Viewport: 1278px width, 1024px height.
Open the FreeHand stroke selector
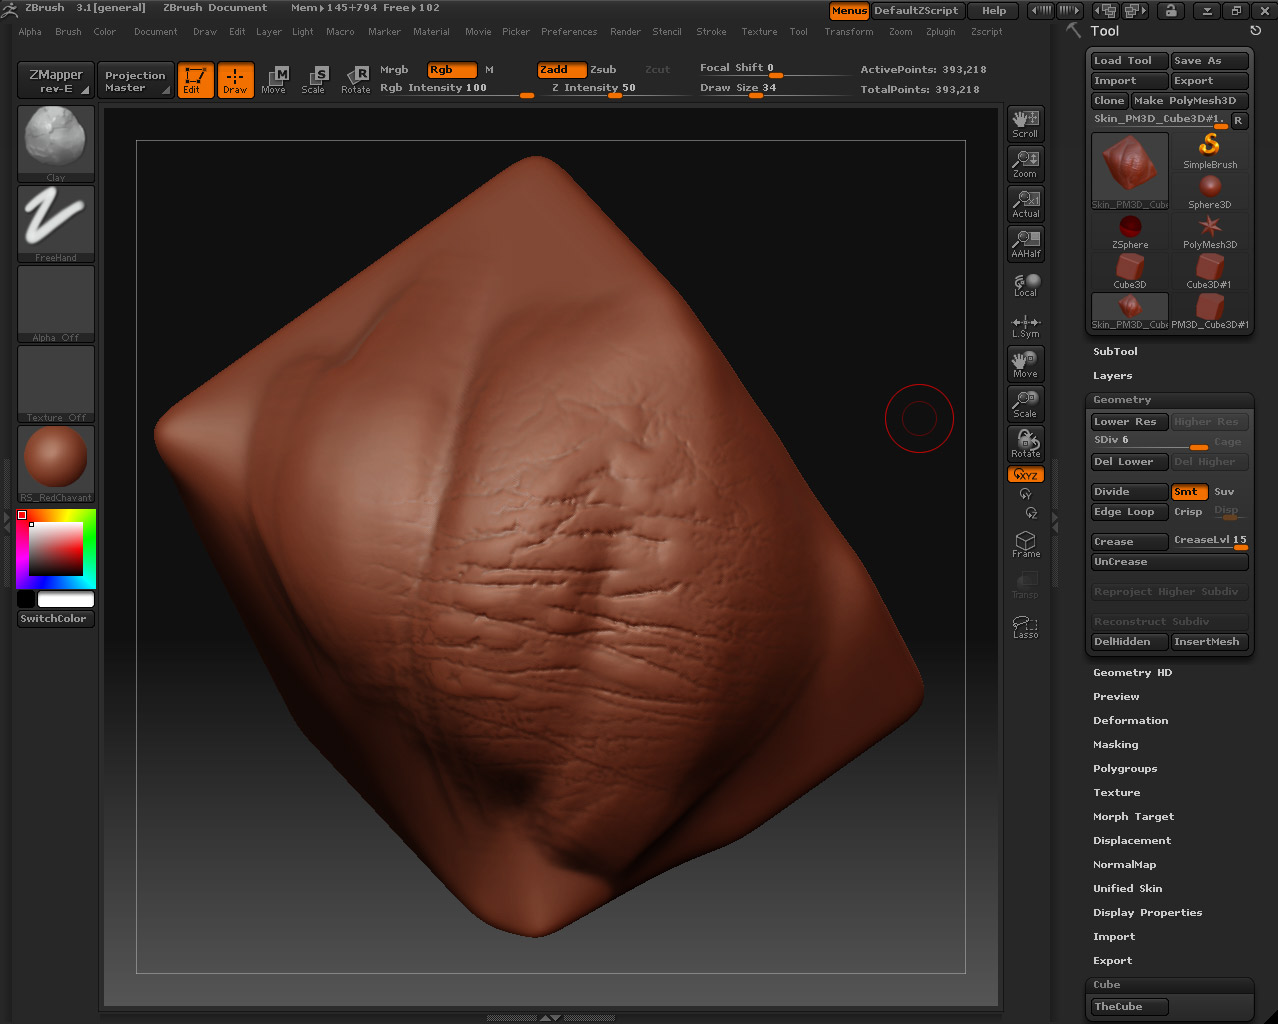coord(56,224)
